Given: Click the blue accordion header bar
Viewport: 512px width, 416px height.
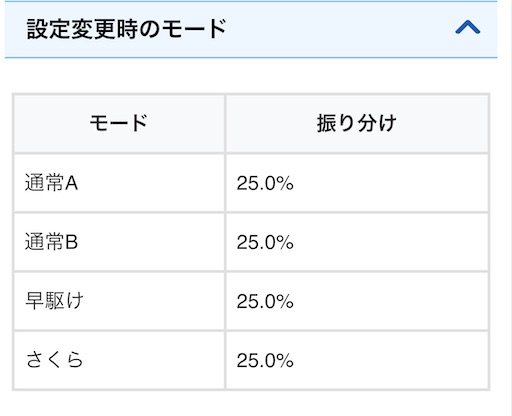Looking at the screenshot, I should (x=251, y=29).
